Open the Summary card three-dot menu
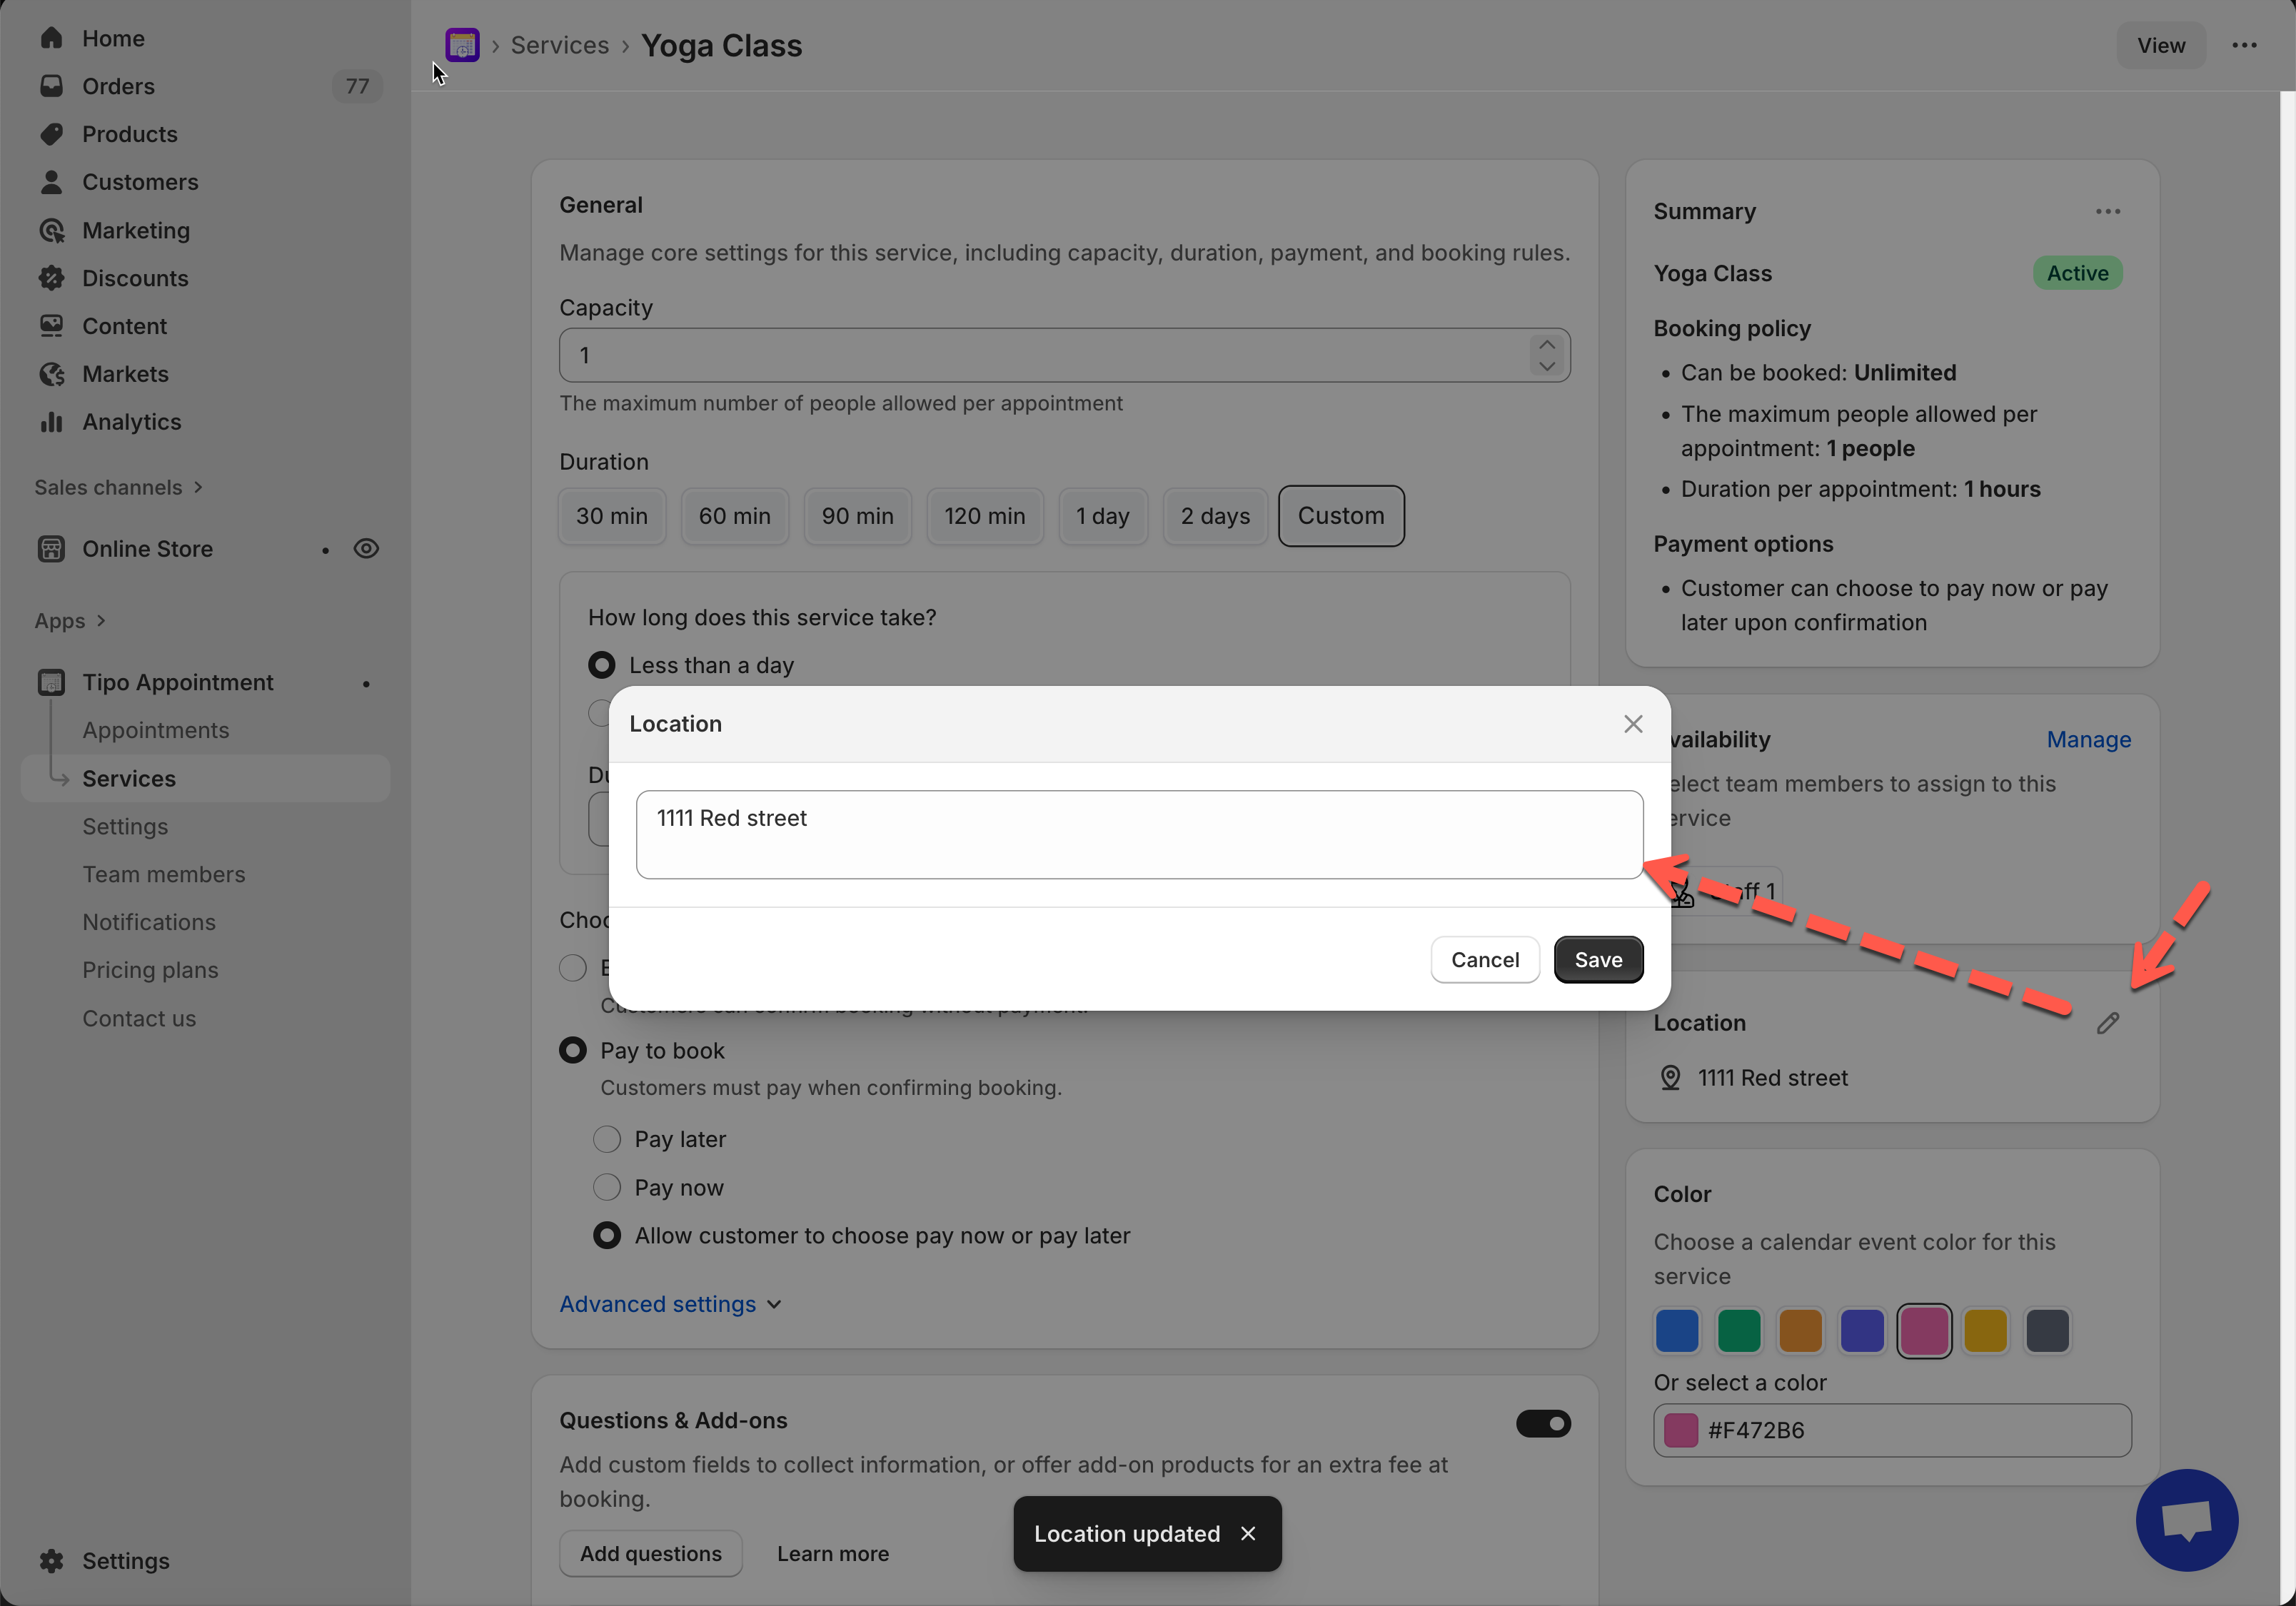Viewport: 2296px width, 1606px height. [2107, 212]
